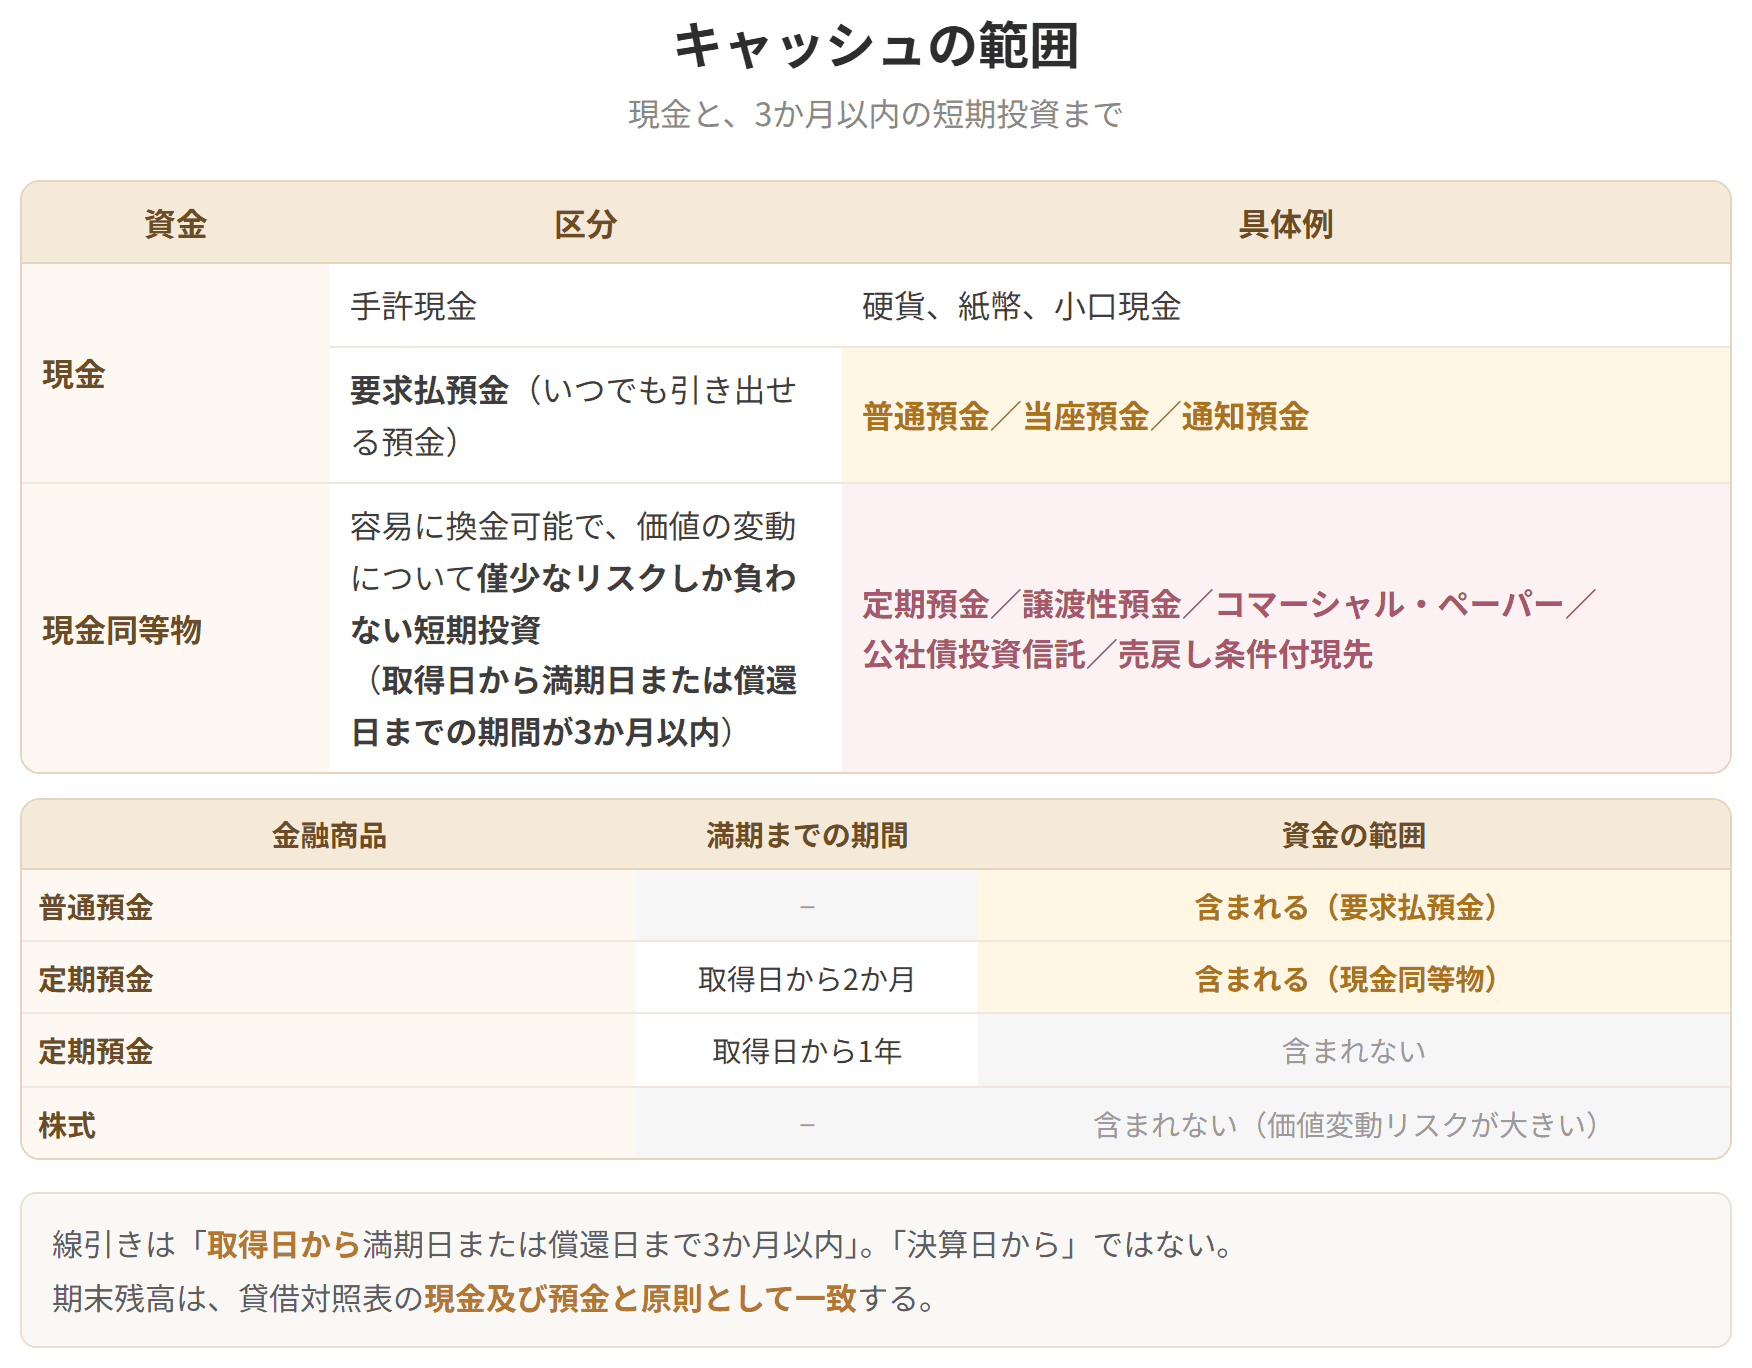The width and height of the screenshot is (1752, 1368).
Task: Click the 資金の範囲 column header
Action: tap(1354, 835)
